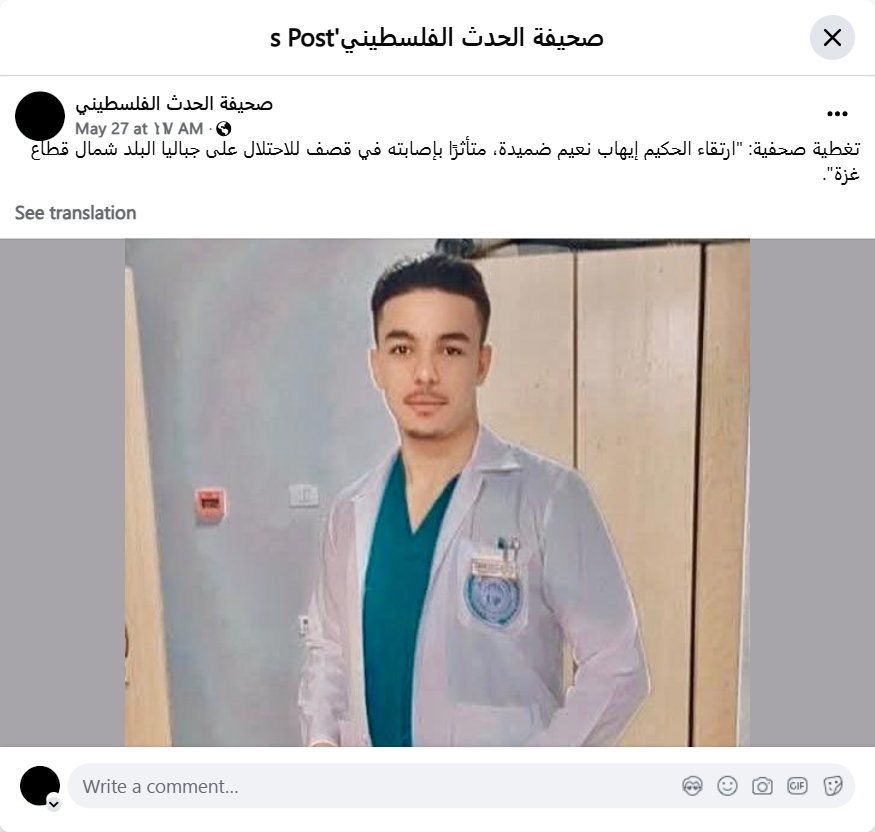Screen dimensions: 875x832
Task: Click the Arabic post caption text
Action: click(x=445, y=162)
